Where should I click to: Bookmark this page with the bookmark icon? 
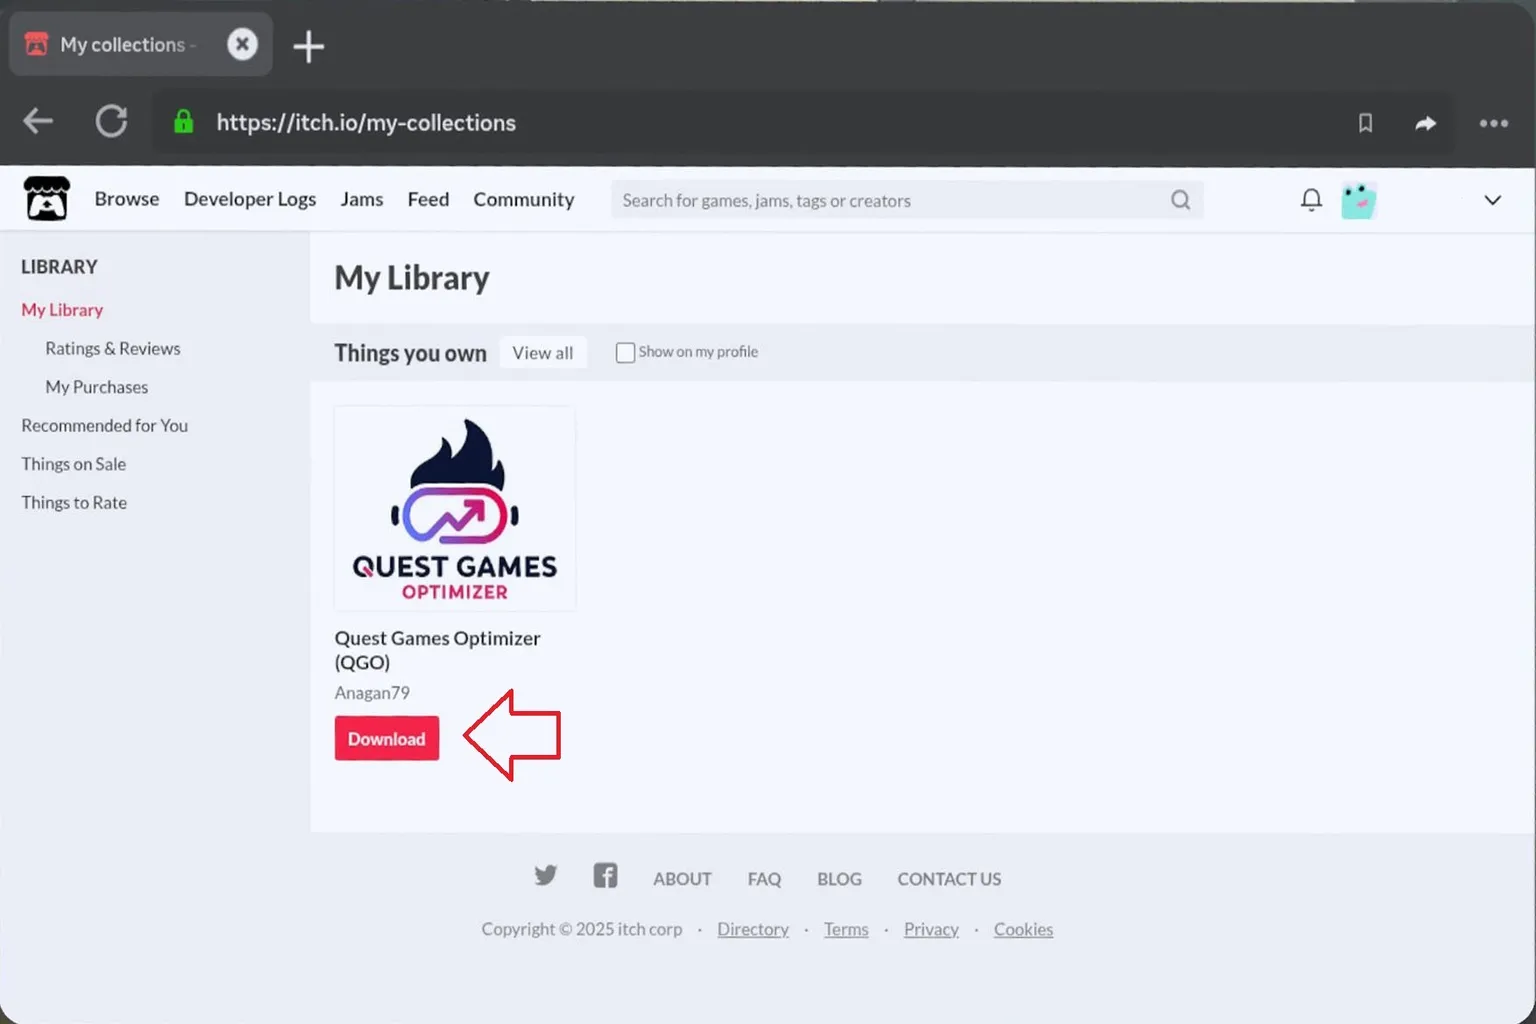(1365, 123)
